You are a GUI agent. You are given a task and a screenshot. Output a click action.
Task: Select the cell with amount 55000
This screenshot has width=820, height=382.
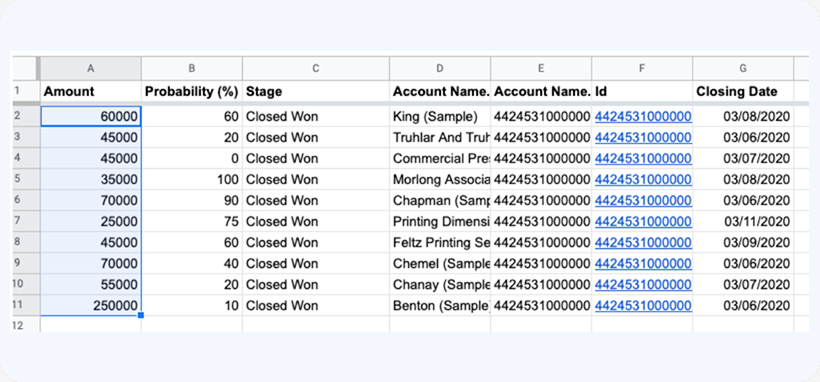[x=90, y=284]
